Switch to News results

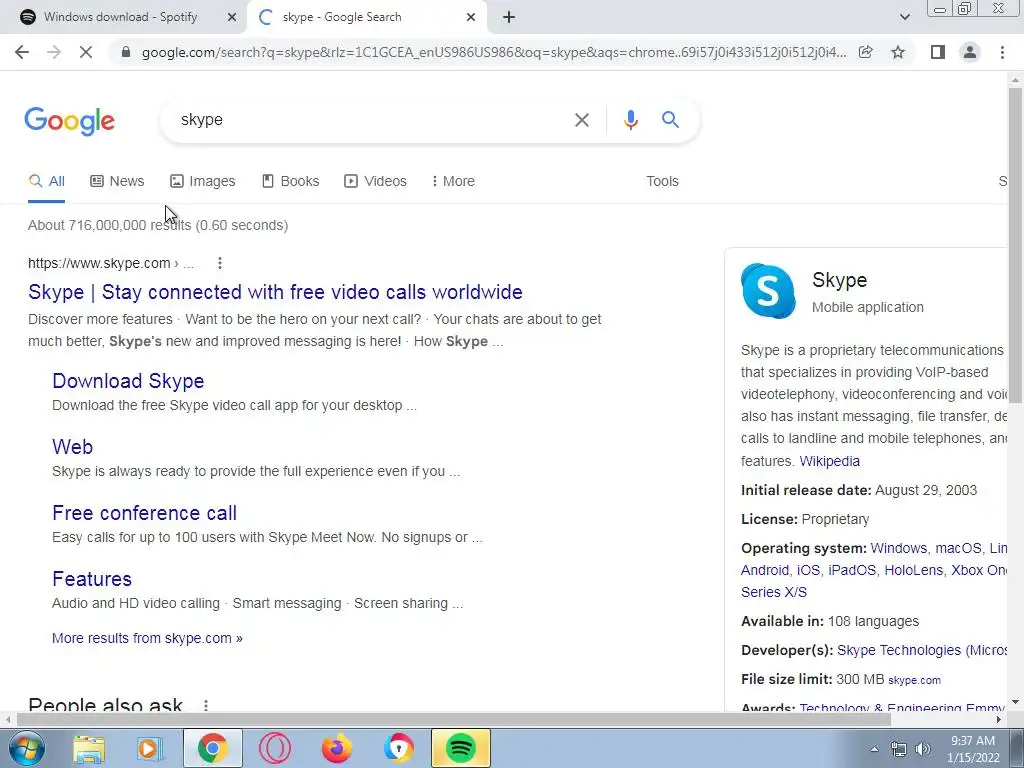point(117,182)
